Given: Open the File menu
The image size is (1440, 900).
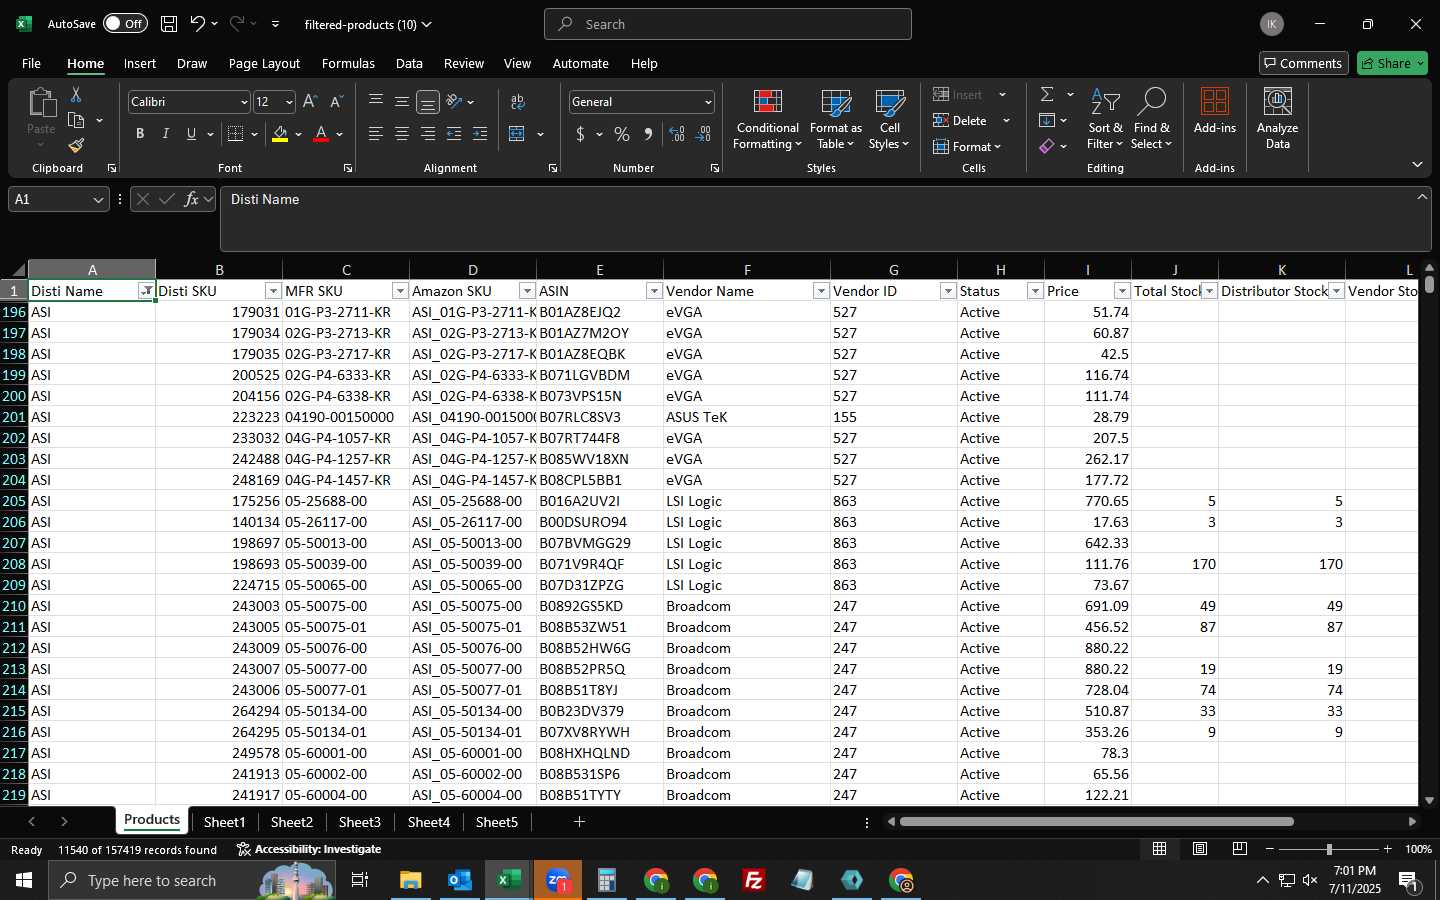Looking at the screenshot, I should (x=31, y=63).
